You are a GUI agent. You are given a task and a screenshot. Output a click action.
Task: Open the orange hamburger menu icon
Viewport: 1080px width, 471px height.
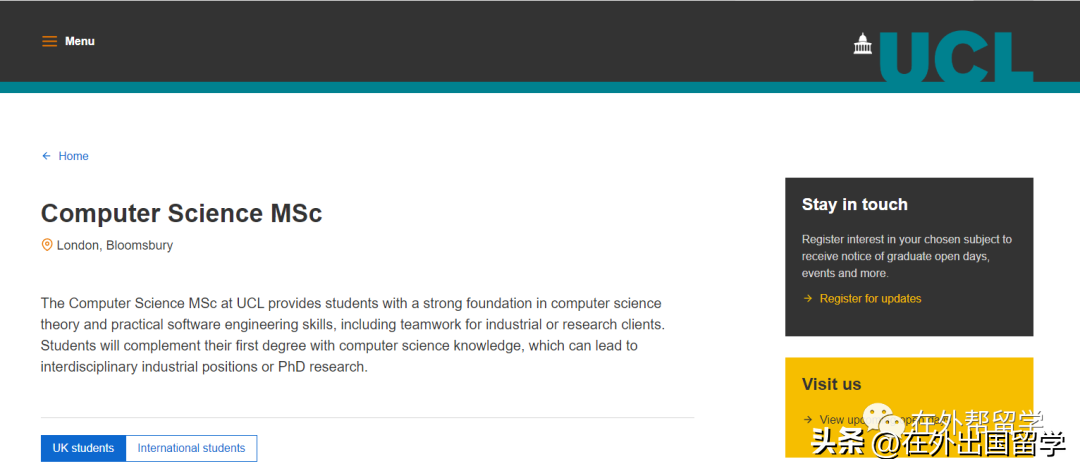50,41
